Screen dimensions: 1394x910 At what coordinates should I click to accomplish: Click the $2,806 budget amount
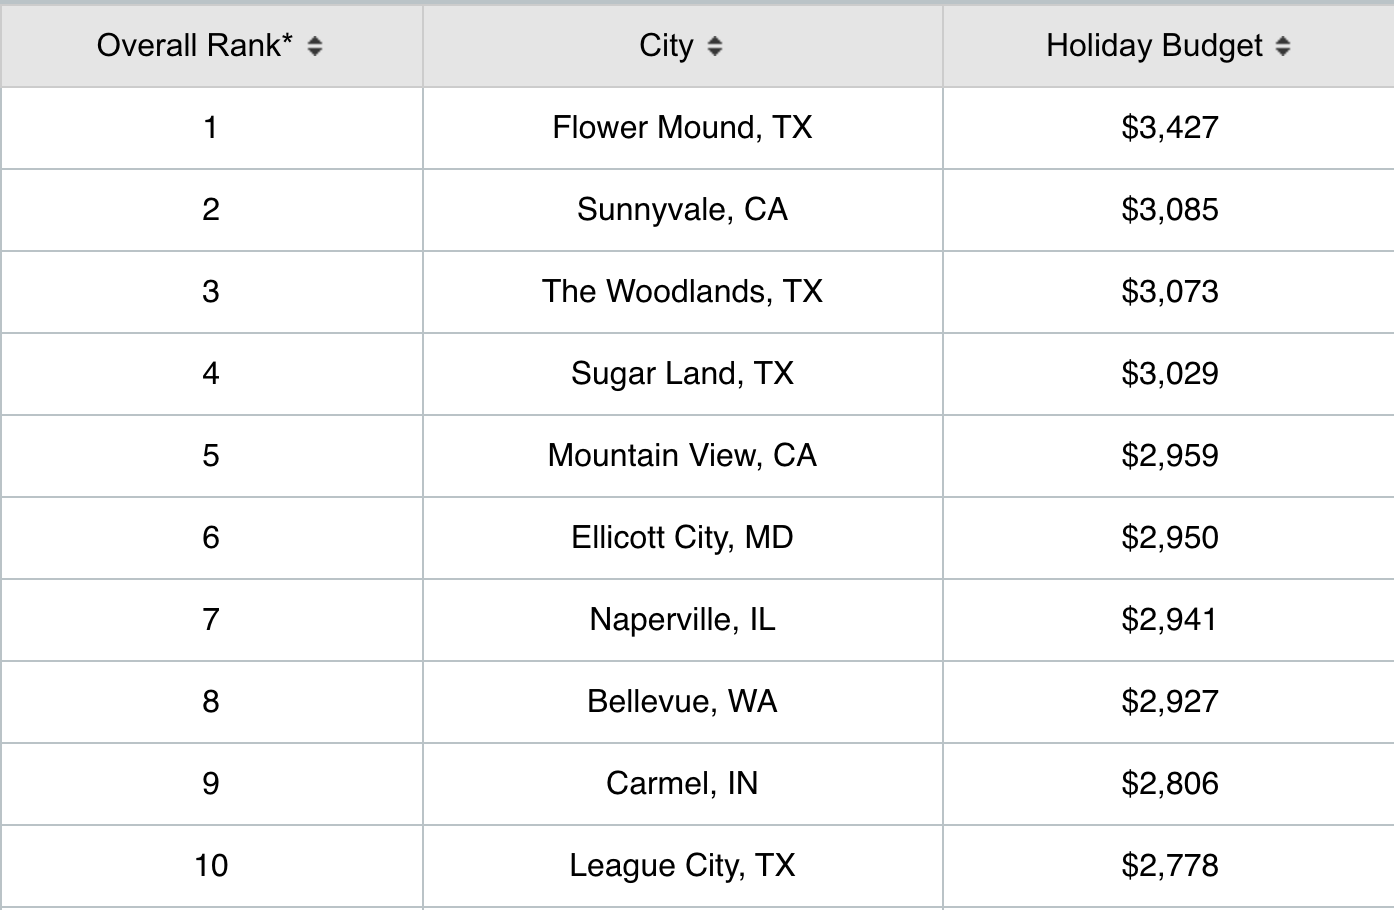pyautogui.click(x=1169, y=784)
